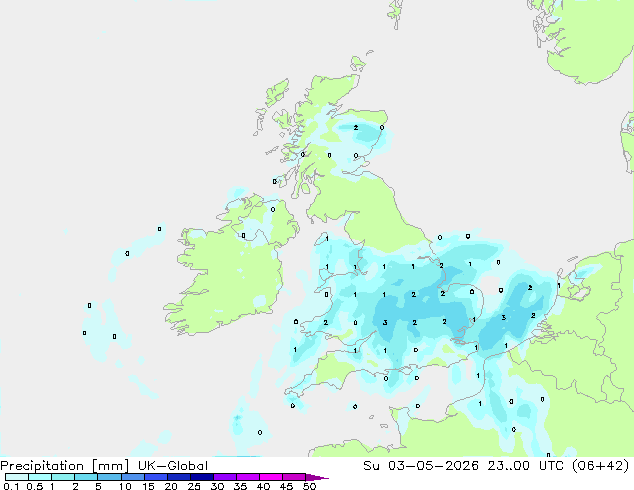Screen dimensions: 634x490
Task: Click the 40–45 mm bright magenta swatch
Action: 271,477
